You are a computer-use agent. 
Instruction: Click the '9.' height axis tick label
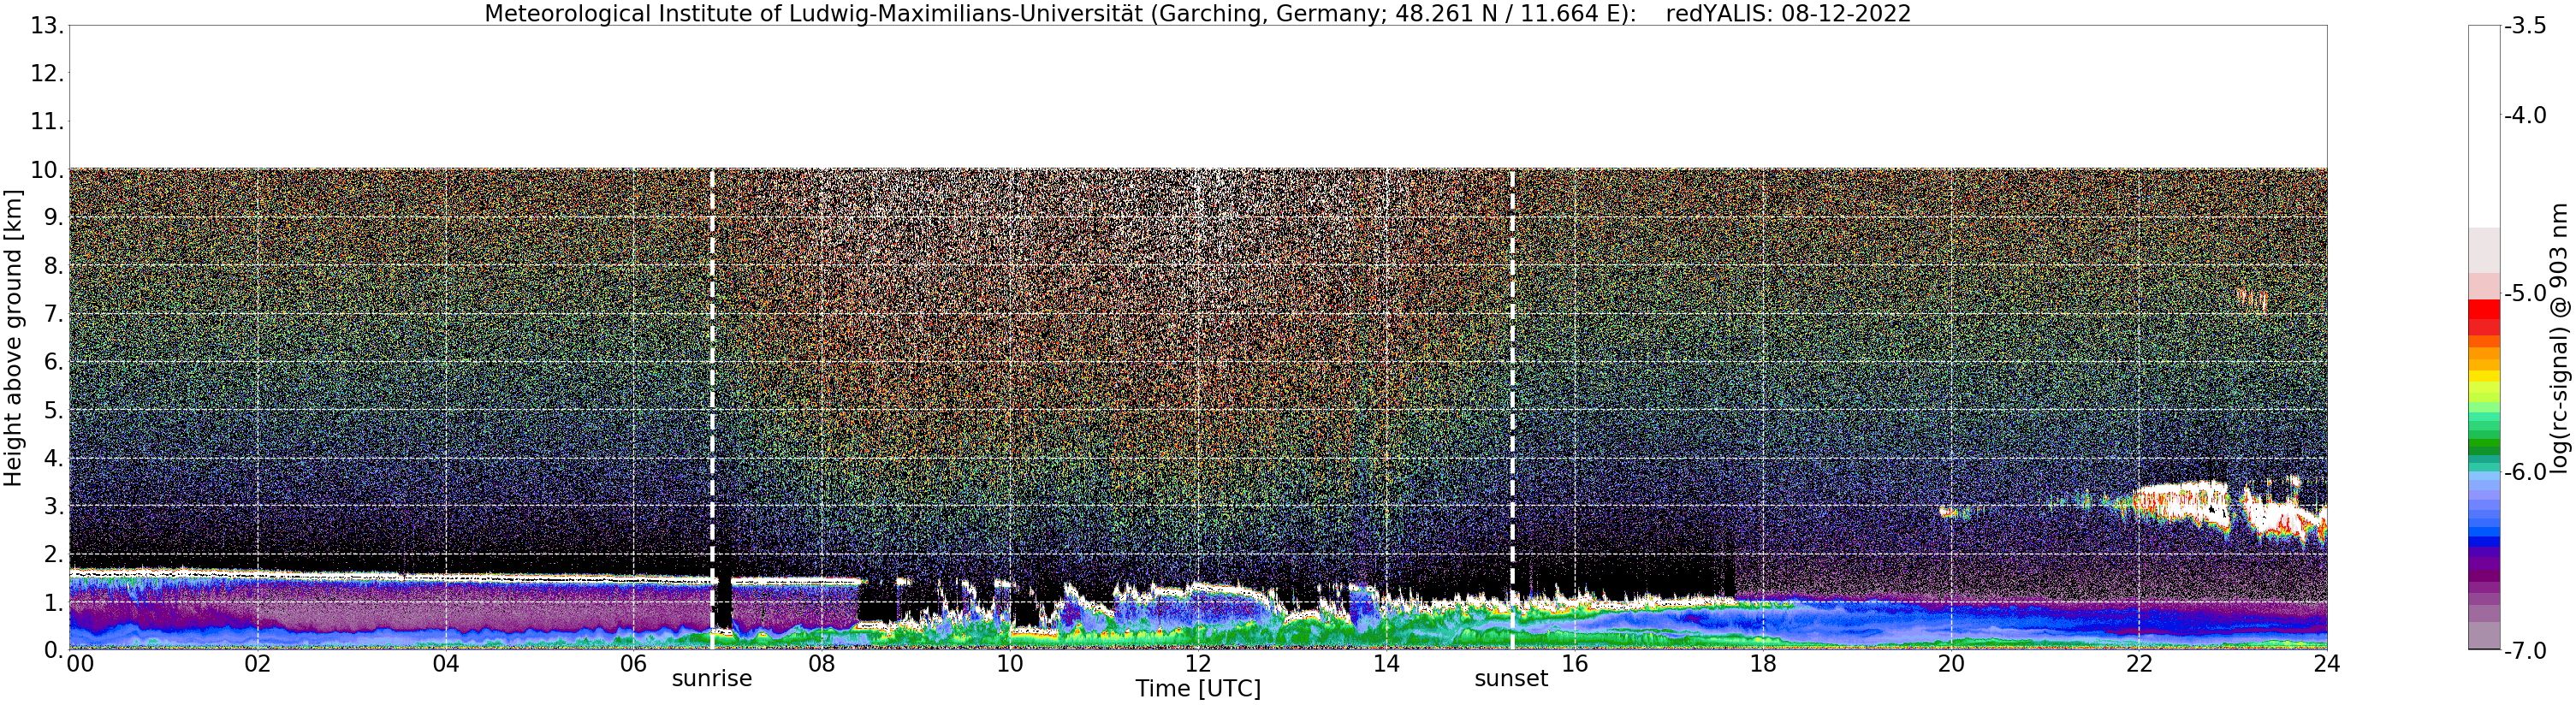54,218
